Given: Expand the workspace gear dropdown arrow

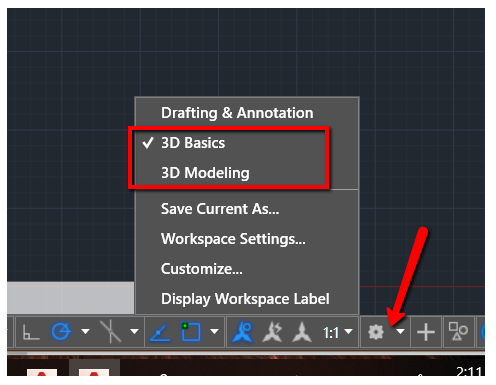Looking at the screenshot, I should pos(401,332).
